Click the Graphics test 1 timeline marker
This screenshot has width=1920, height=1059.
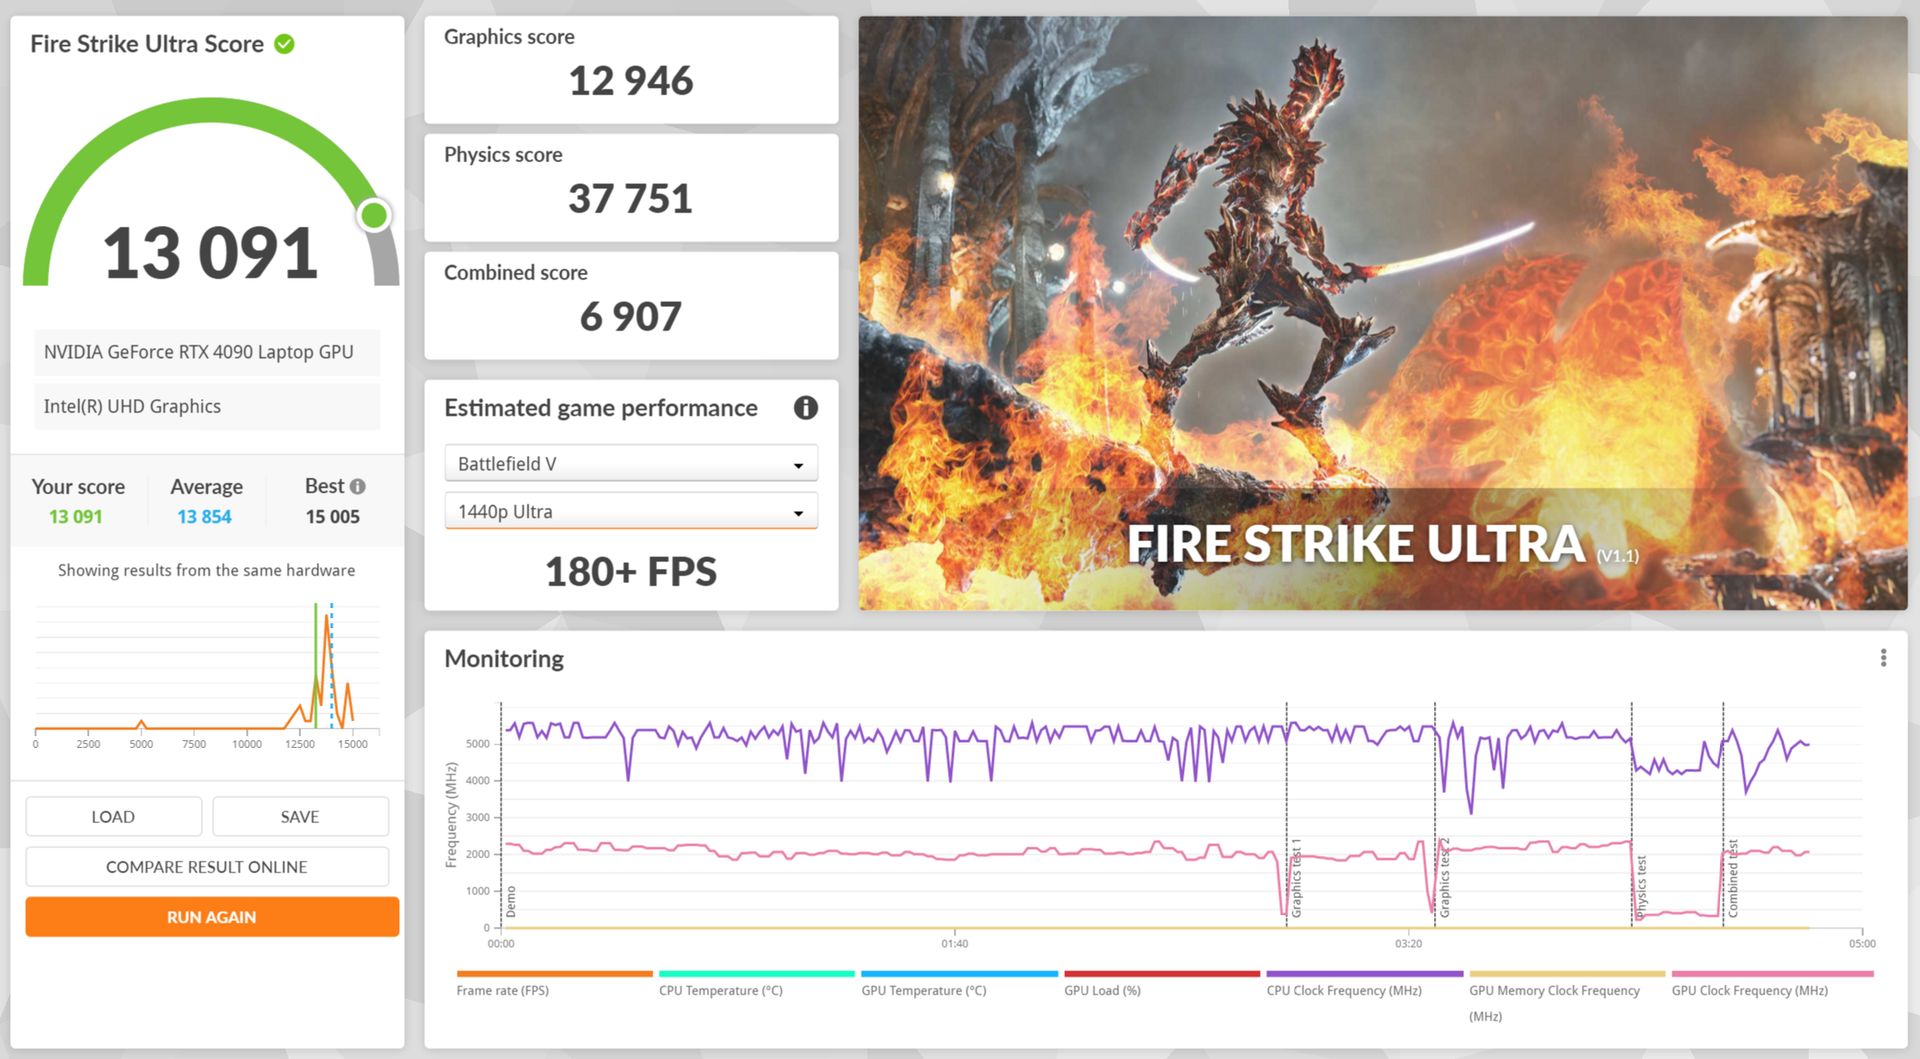click(x=1296, y=878)
